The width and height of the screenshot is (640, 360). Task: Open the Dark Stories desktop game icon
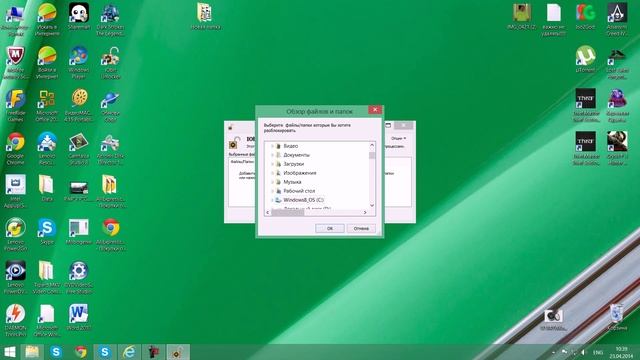click(x=110, y=20)
